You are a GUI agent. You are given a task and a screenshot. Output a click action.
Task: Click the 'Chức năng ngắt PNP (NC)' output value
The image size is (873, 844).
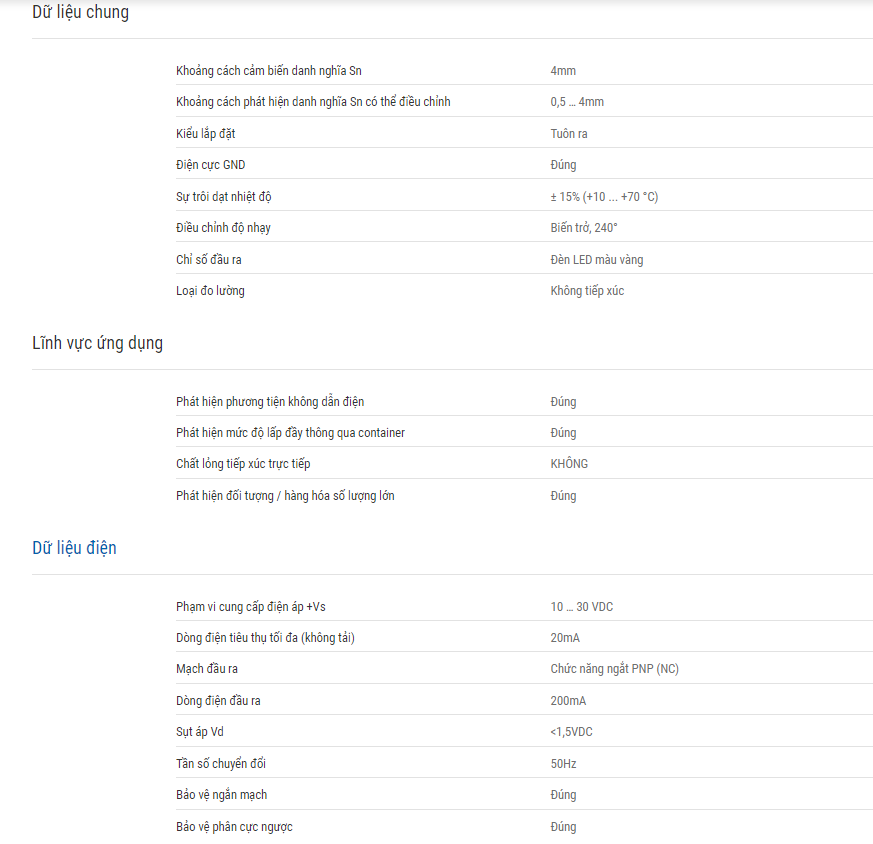(614, 669)
